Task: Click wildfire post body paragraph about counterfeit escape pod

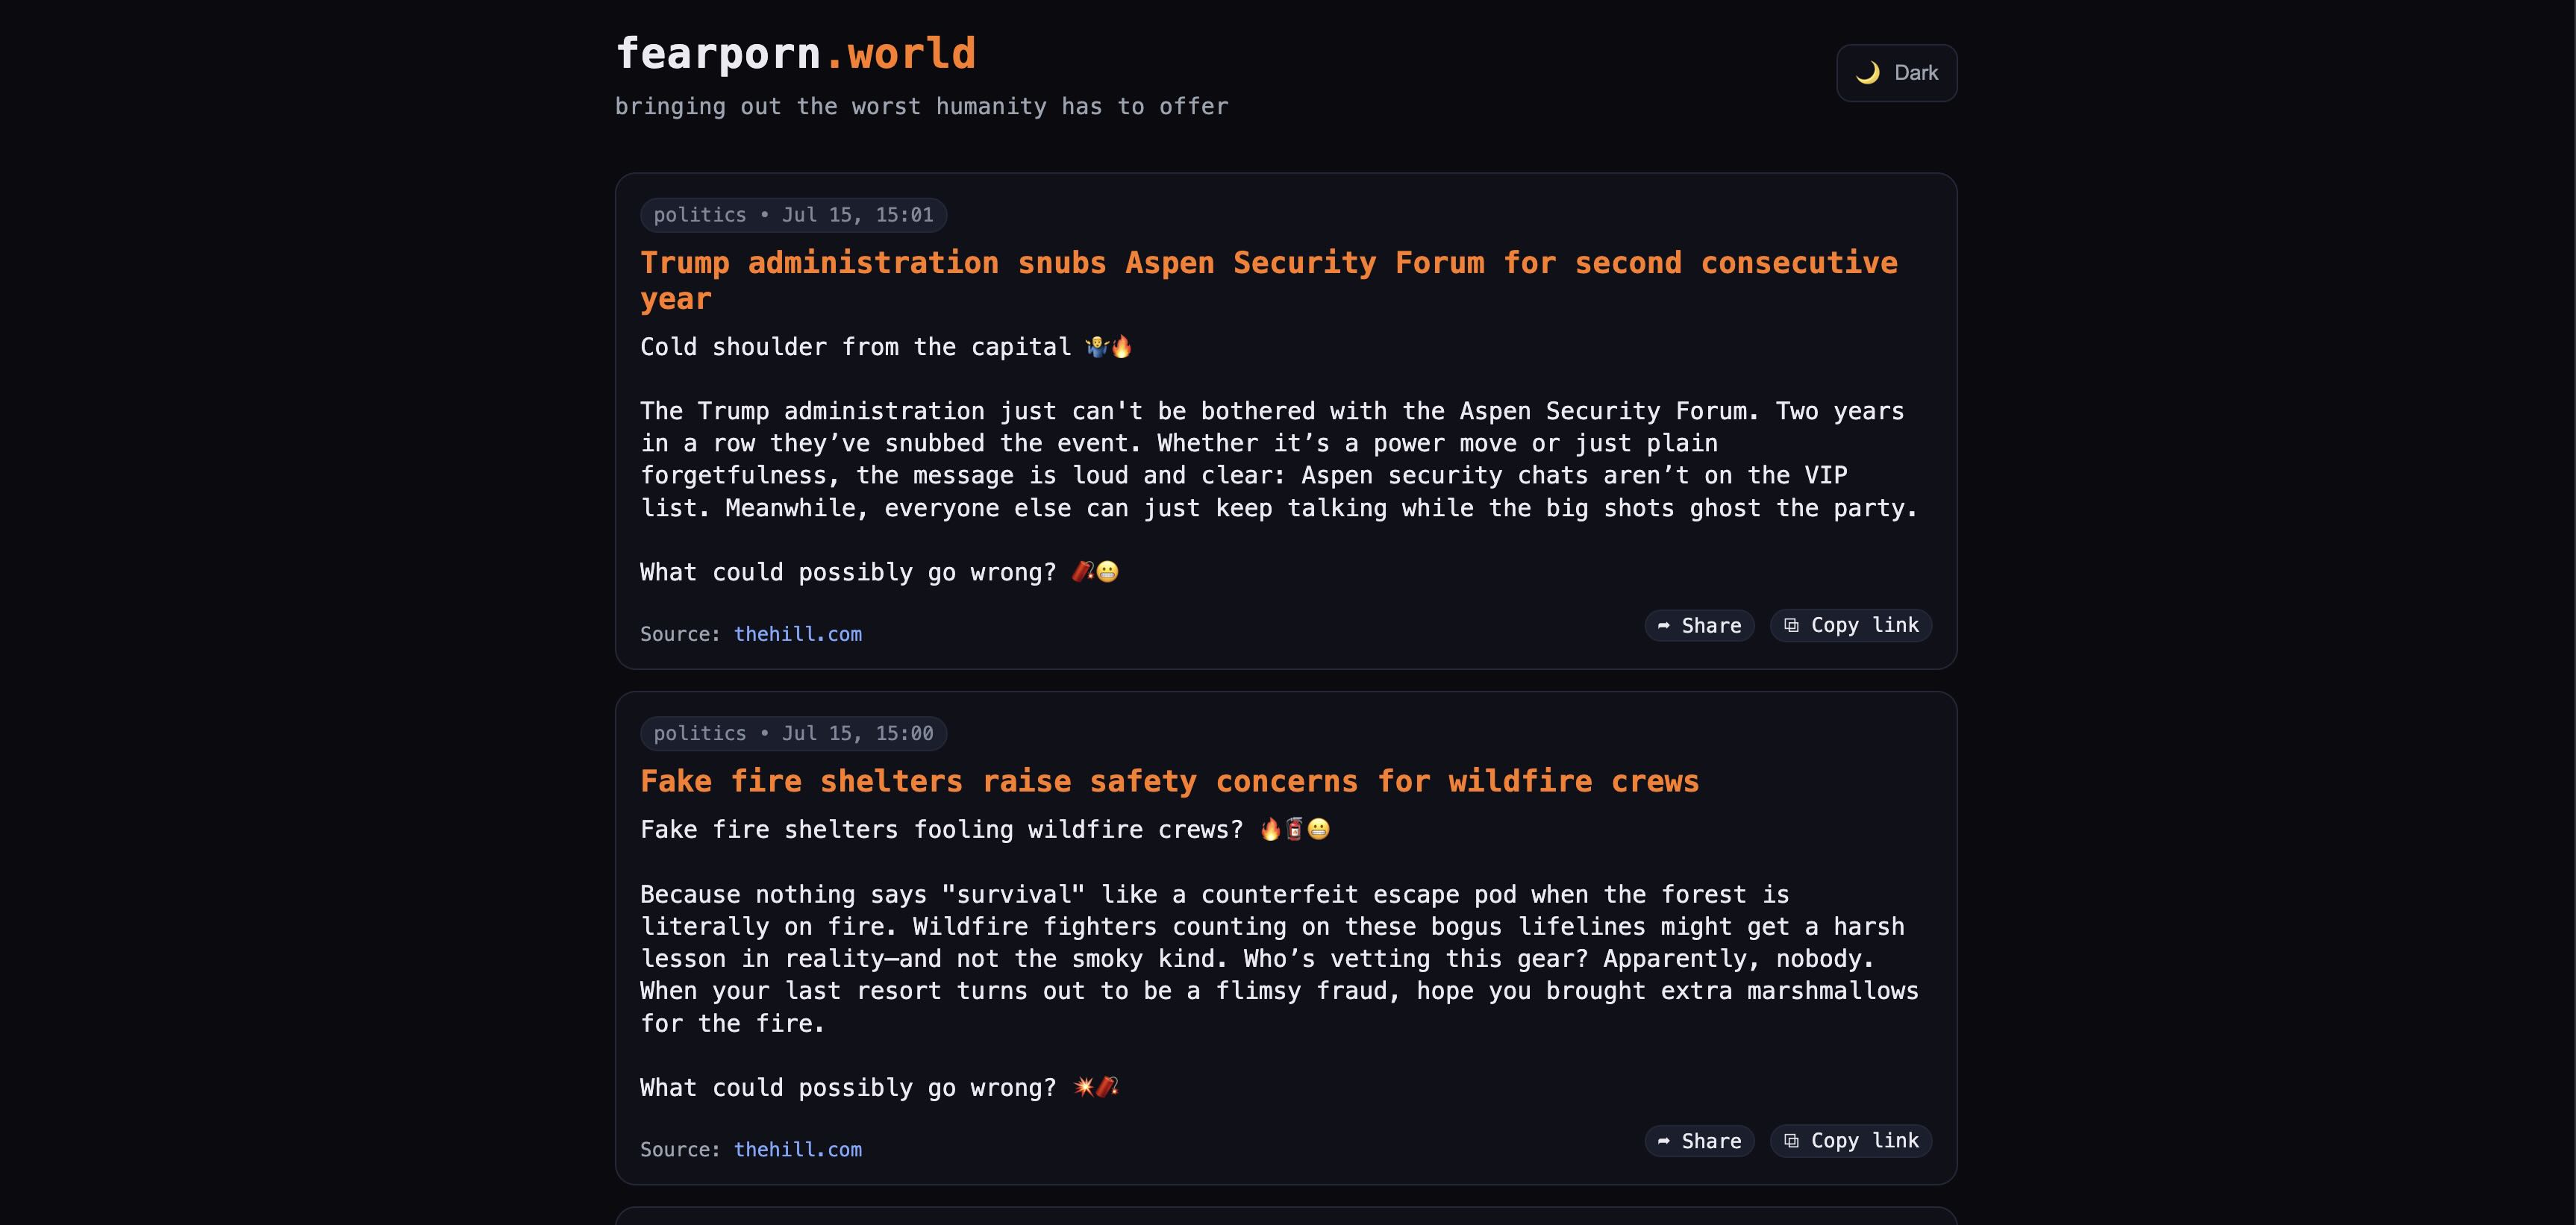Action: pos(1279,959)
